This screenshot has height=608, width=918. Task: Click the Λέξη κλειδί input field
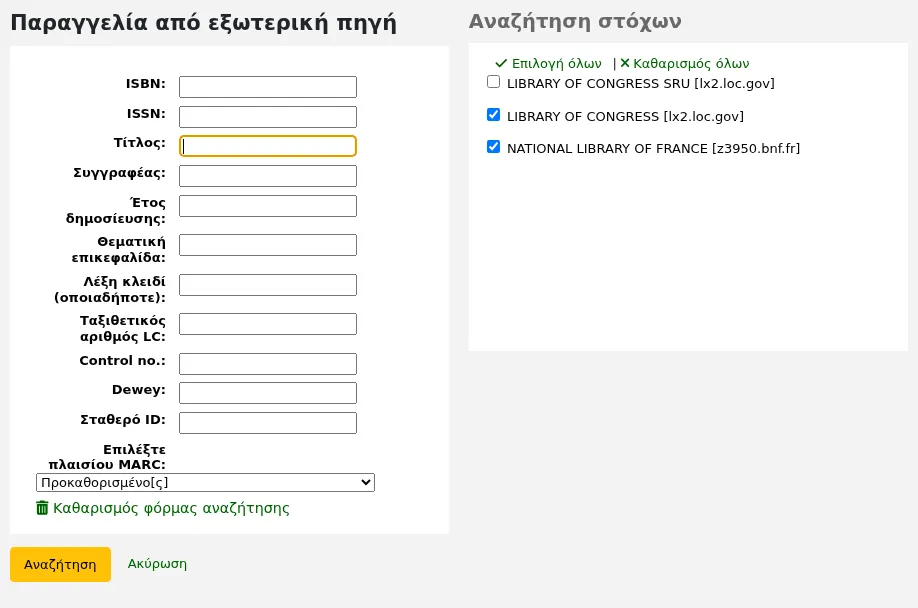[268, 285]
